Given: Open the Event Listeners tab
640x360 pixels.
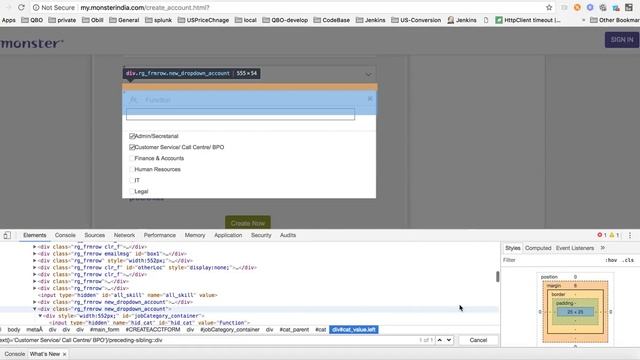Looking at the screenshot, I should click(x=575, y=248).
